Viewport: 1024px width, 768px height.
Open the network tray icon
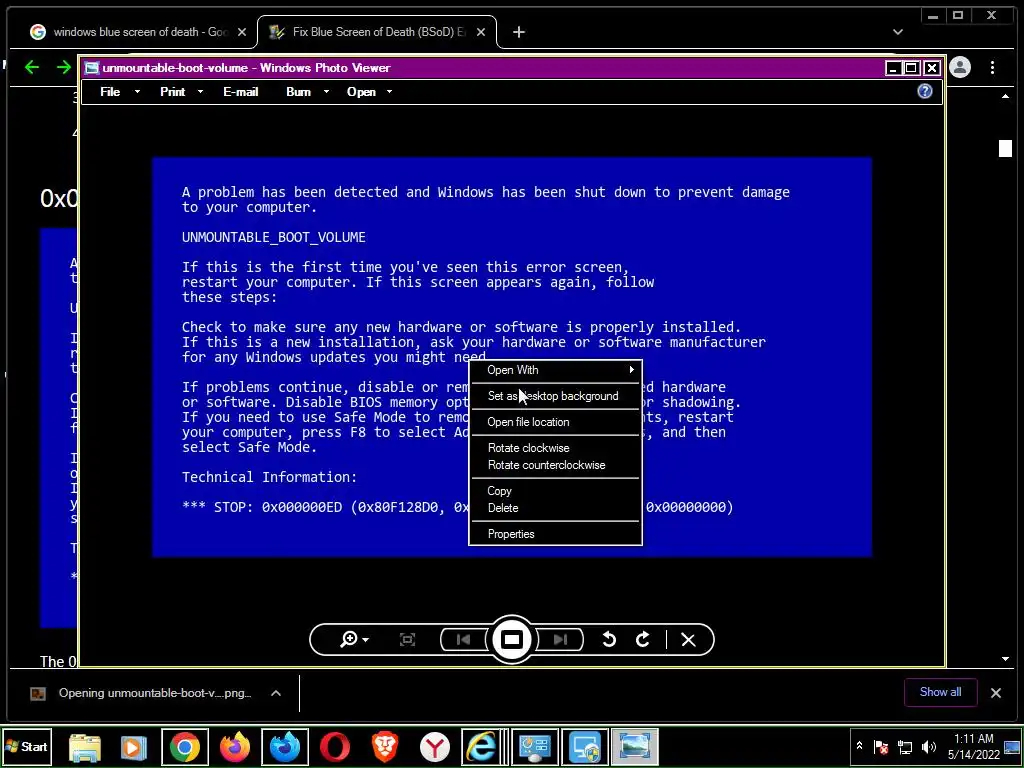(x=905, y=746)
